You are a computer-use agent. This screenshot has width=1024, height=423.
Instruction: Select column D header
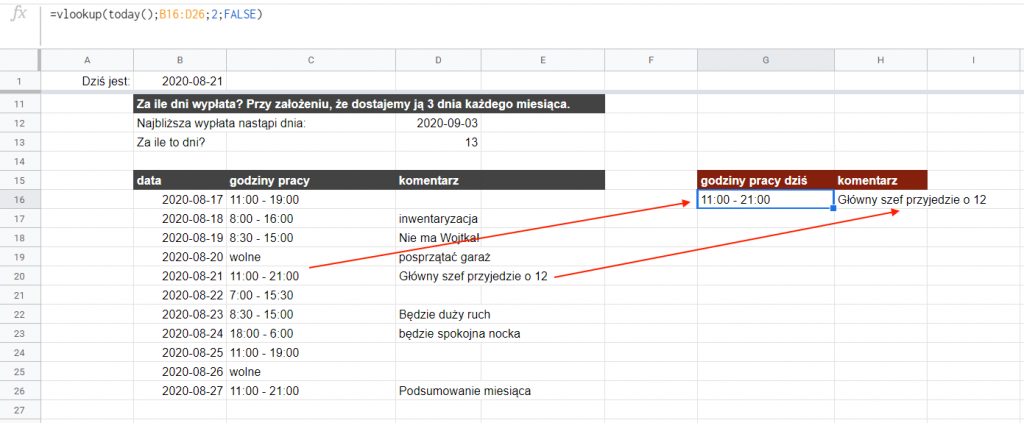[438, 60]
